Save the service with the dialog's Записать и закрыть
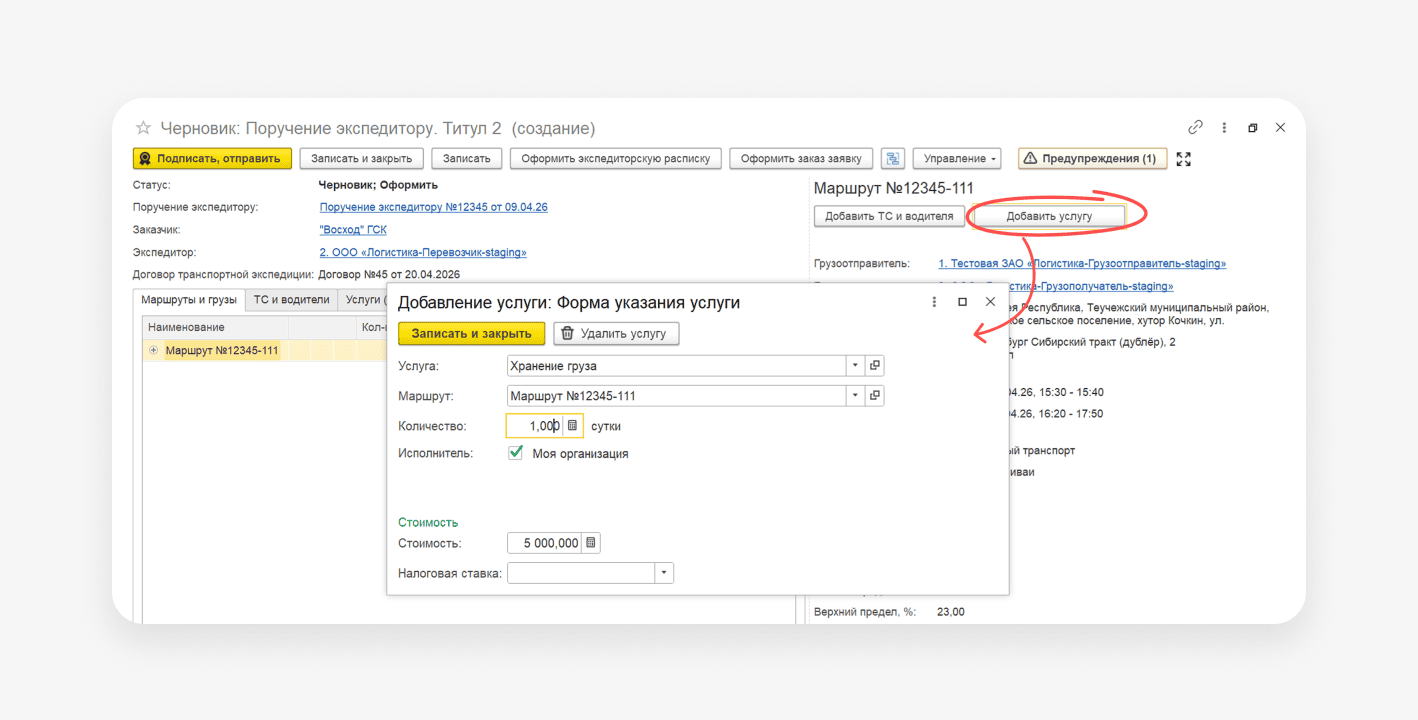1418x720 pixels. pos(472,333)
